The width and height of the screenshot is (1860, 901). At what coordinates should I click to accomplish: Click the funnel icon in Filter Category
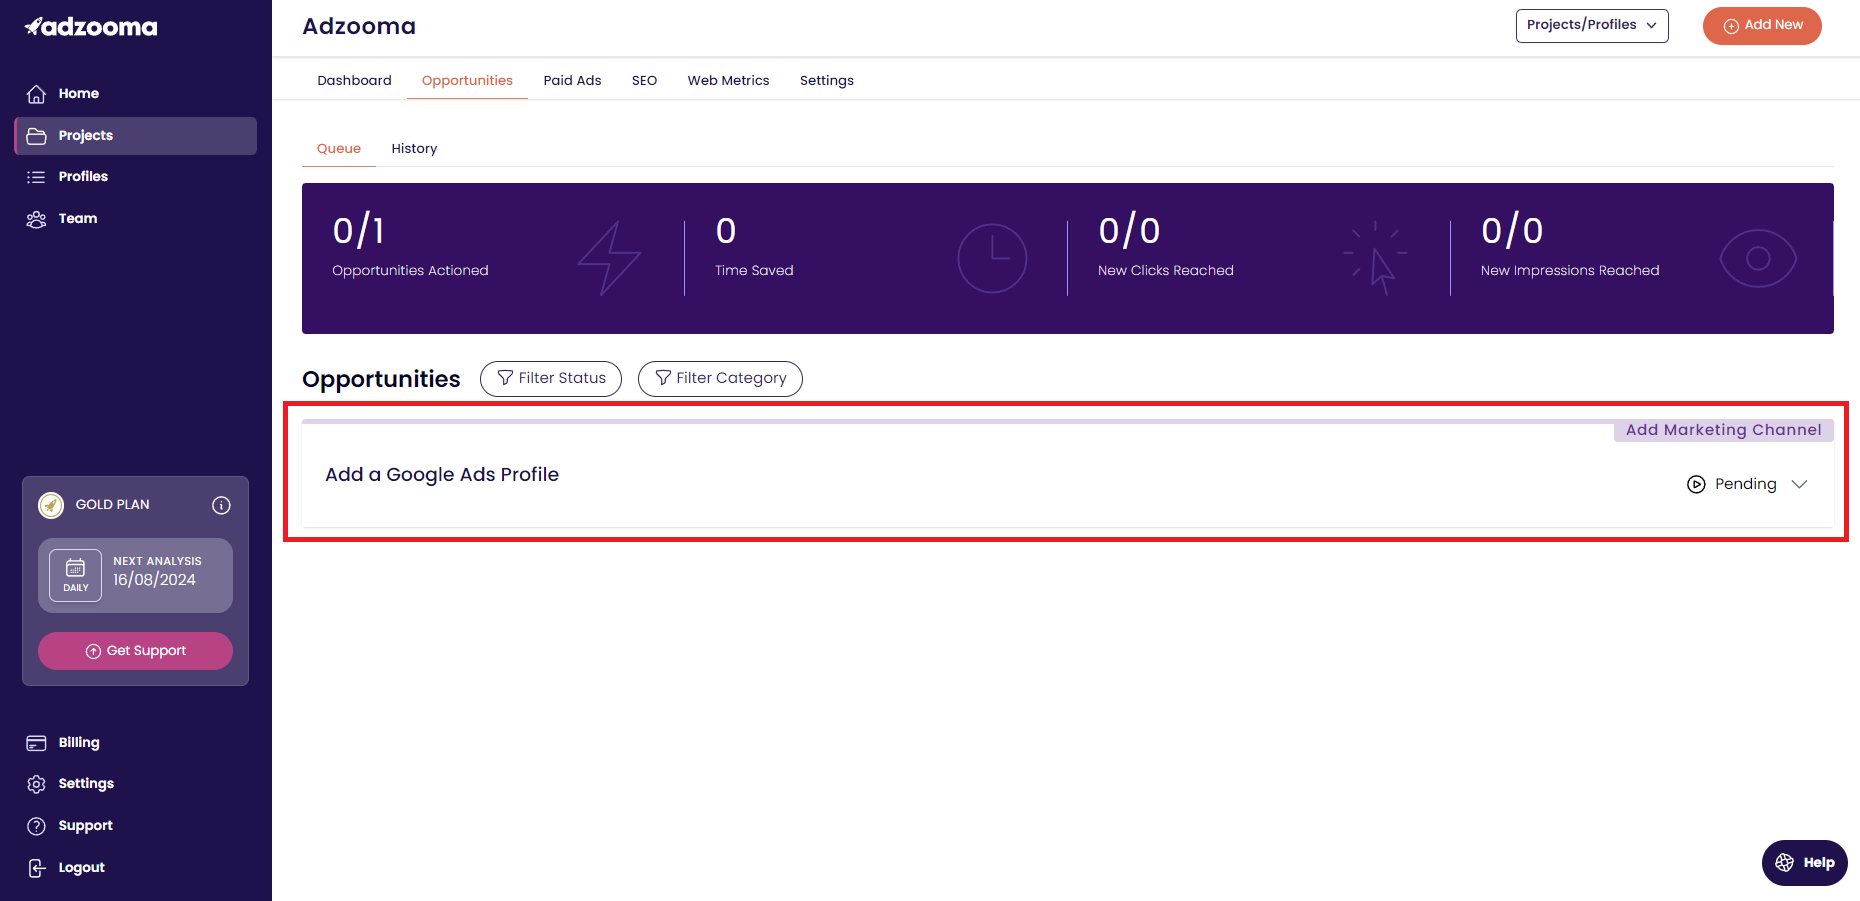[x=663, y=378]
